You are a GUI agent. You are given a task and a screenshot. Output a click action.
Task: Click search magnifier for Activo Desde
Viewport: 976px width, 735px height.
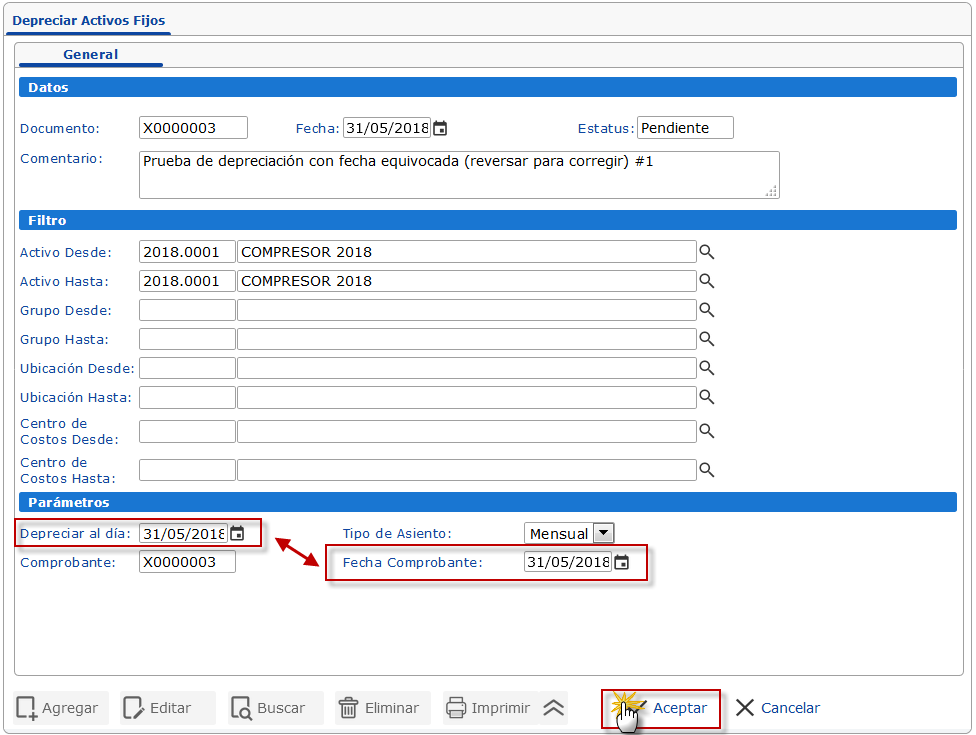(x=707, y=252)
